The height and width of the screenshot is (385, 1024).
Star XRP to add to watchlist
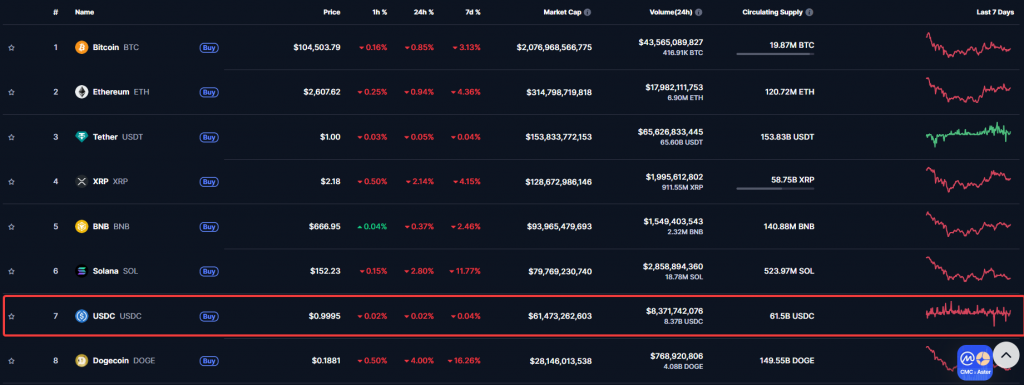[x=11, y=181]
